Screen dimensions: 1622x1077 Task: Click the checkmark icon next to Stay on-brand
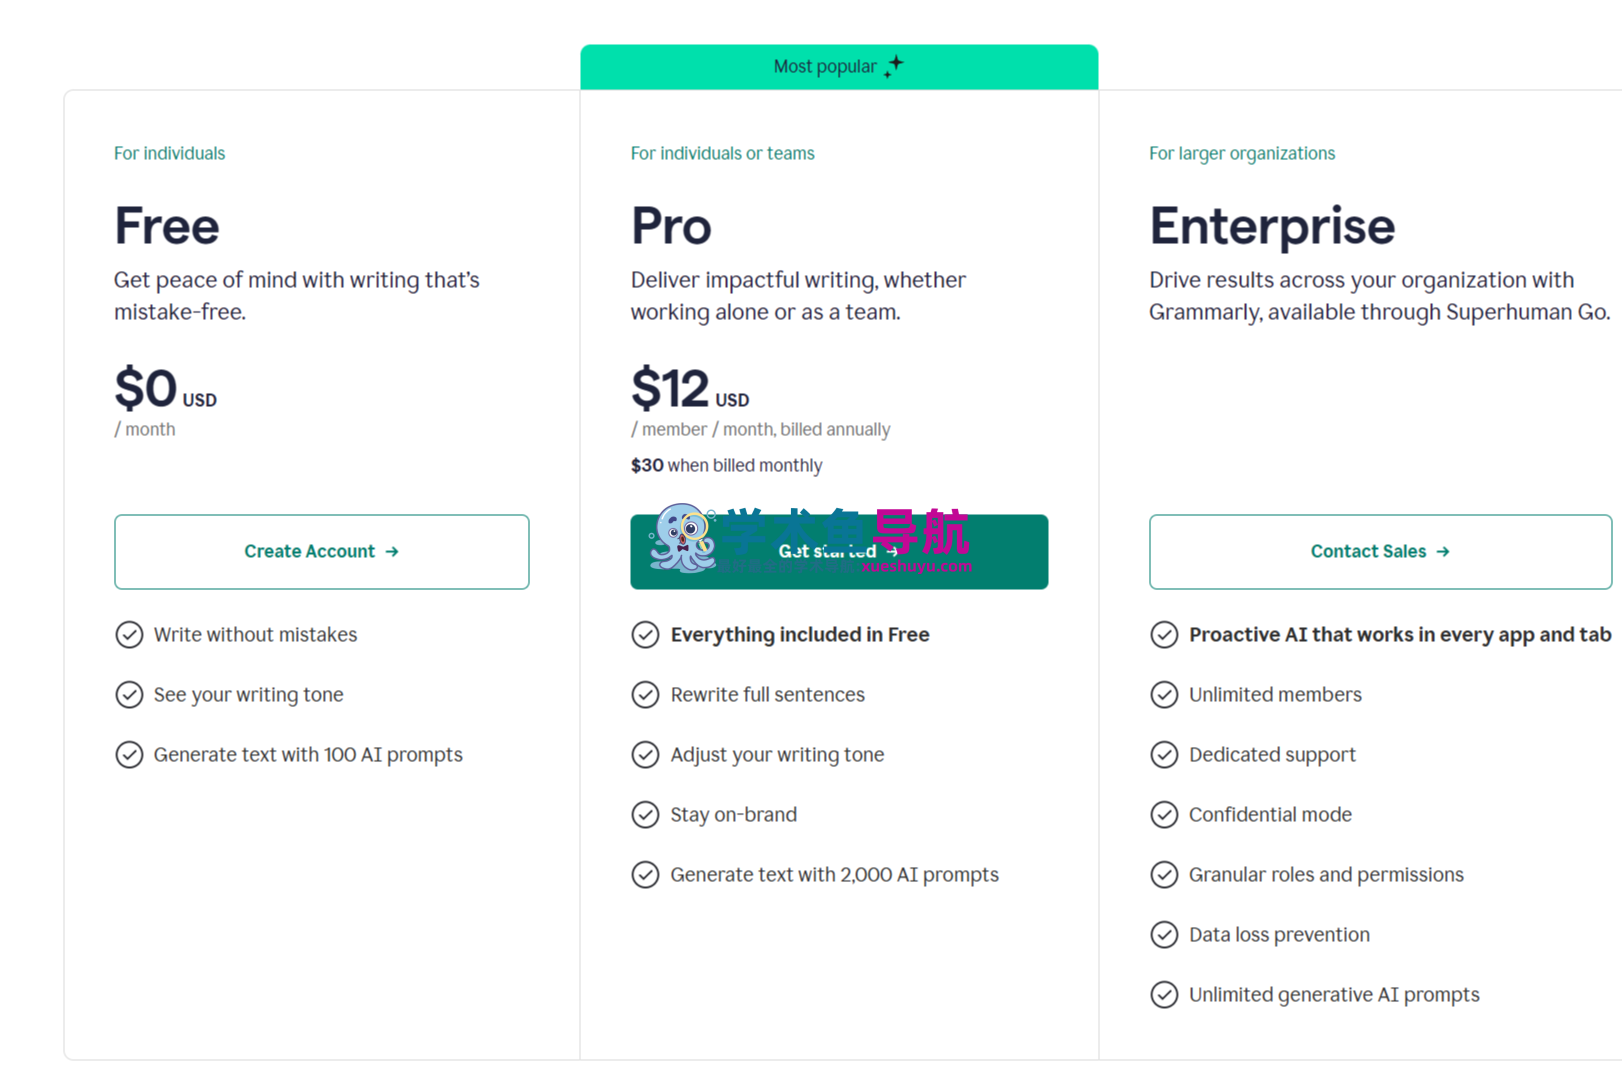pyautogui.click(x=646, y=814)
